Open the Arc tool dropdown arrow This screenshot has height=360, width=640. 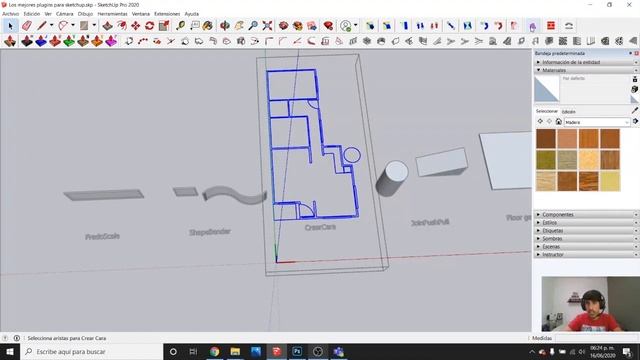[x=73, y=25]
